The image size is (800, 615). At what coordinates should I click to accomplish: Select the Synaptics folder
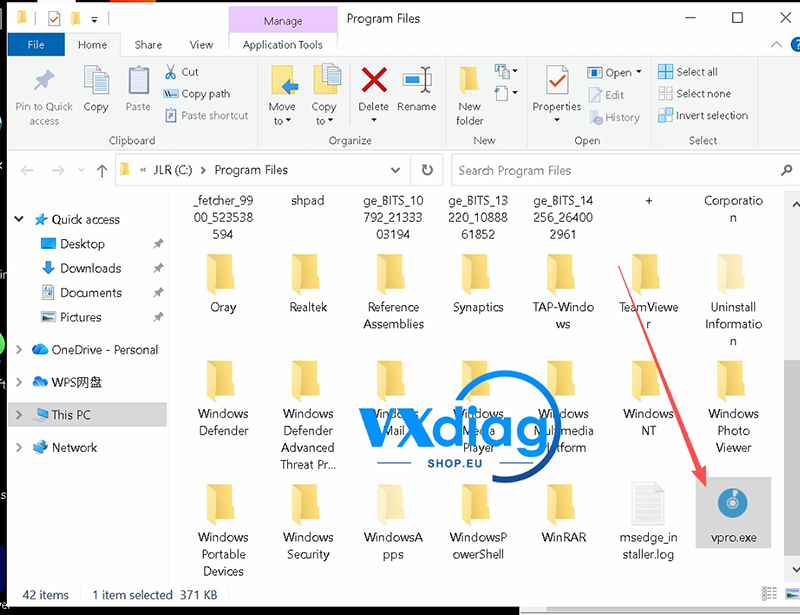click(478, 284)
